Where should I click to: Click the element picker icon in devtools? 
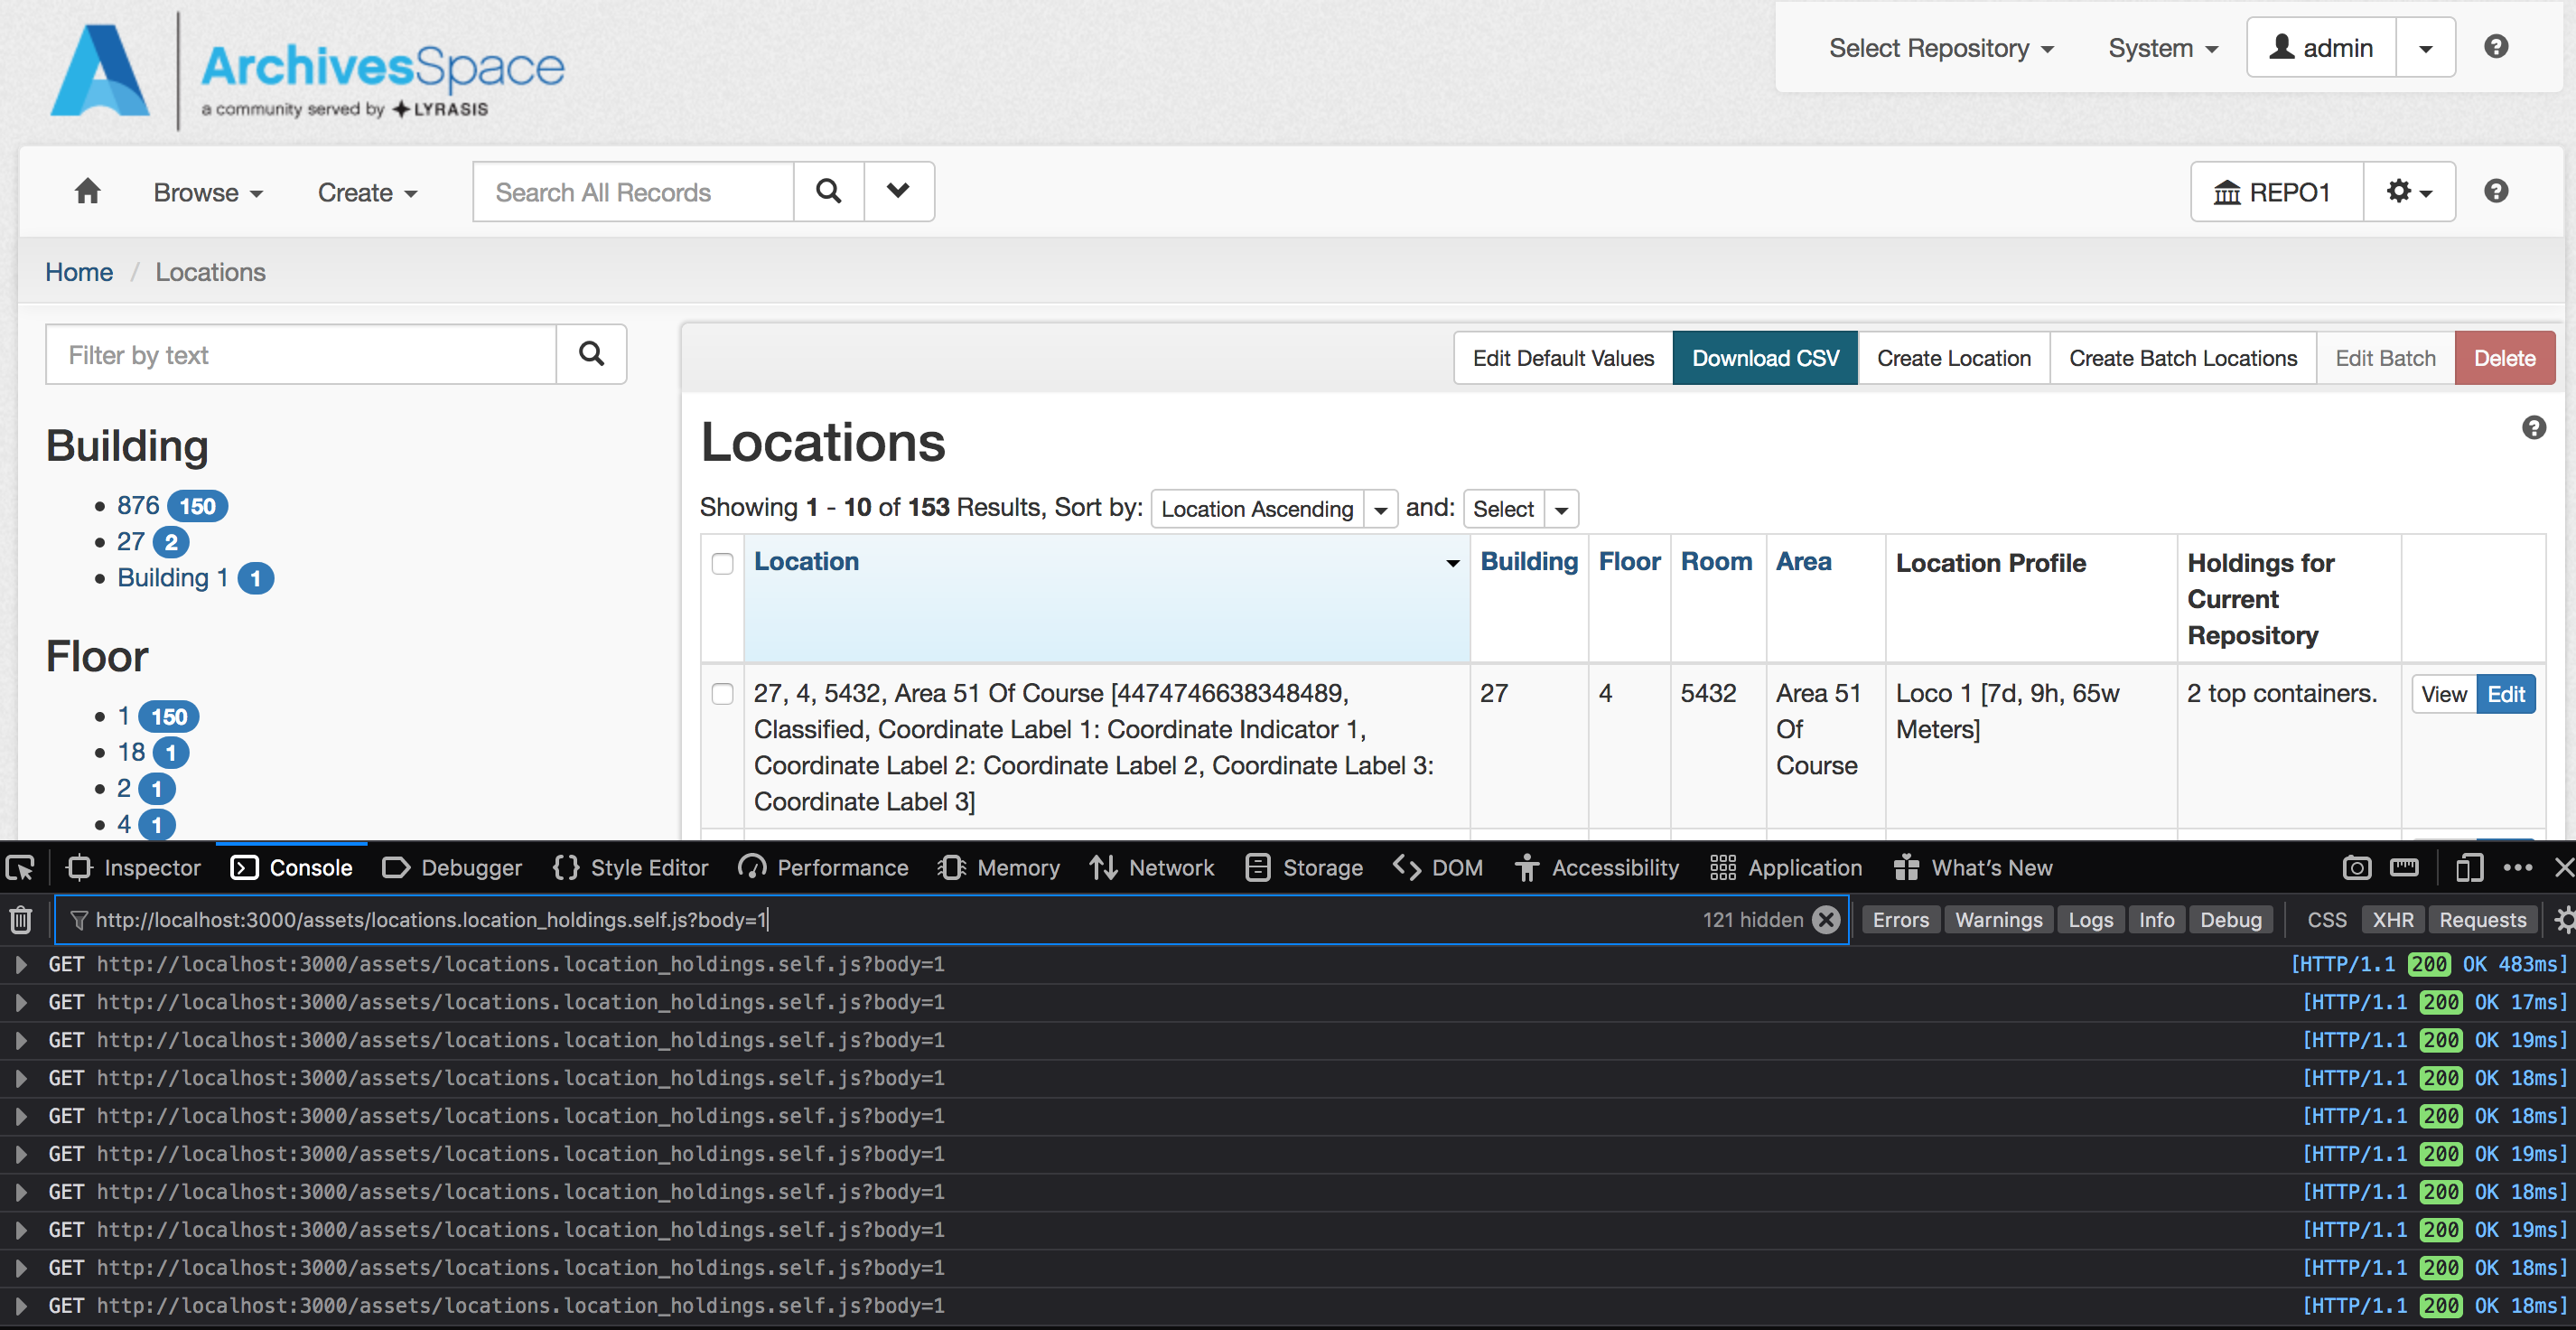coord(20,867)
